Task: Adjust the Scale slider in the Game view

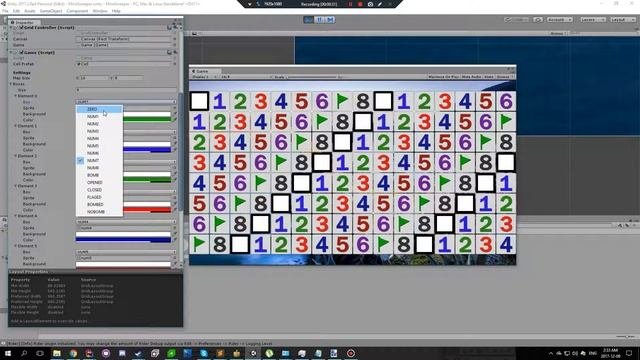Action: click(312, 77)
